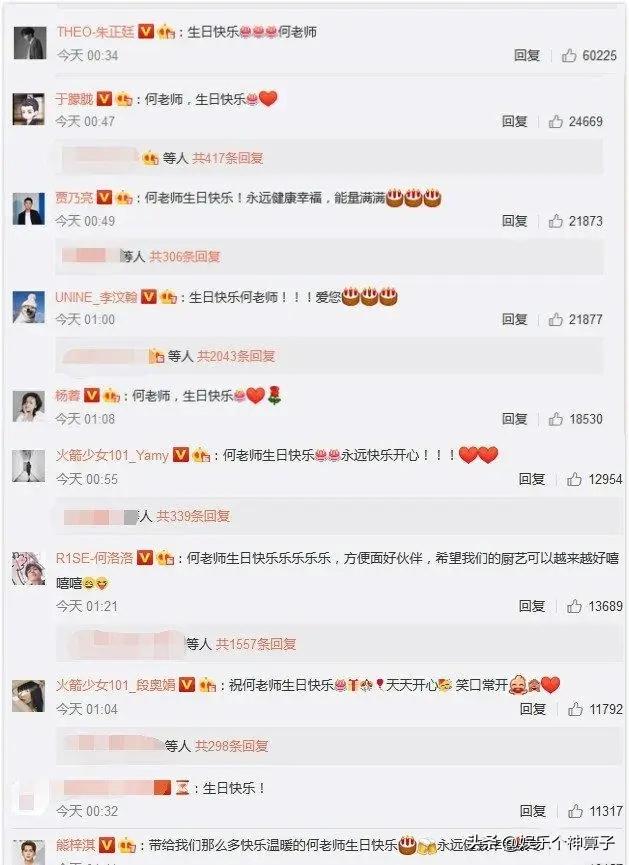Click thumbs-up on 于朦胧's comment
This screenshot has height=865, width=629.
555,121
